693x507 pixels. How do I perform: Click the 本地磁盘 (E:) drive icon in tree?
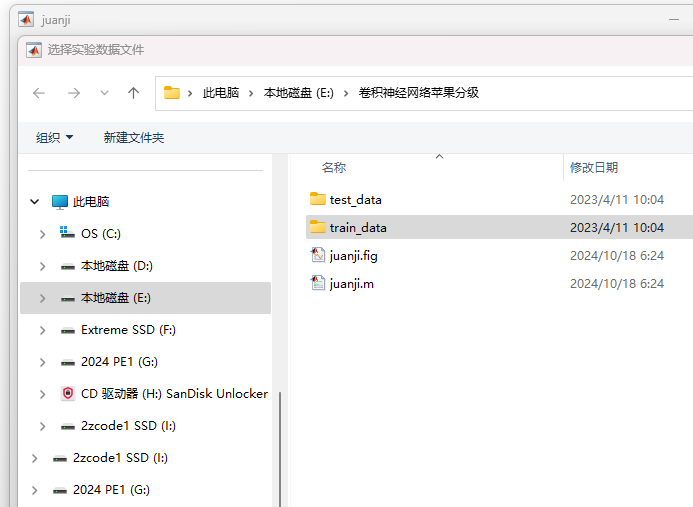click(68, 299)
